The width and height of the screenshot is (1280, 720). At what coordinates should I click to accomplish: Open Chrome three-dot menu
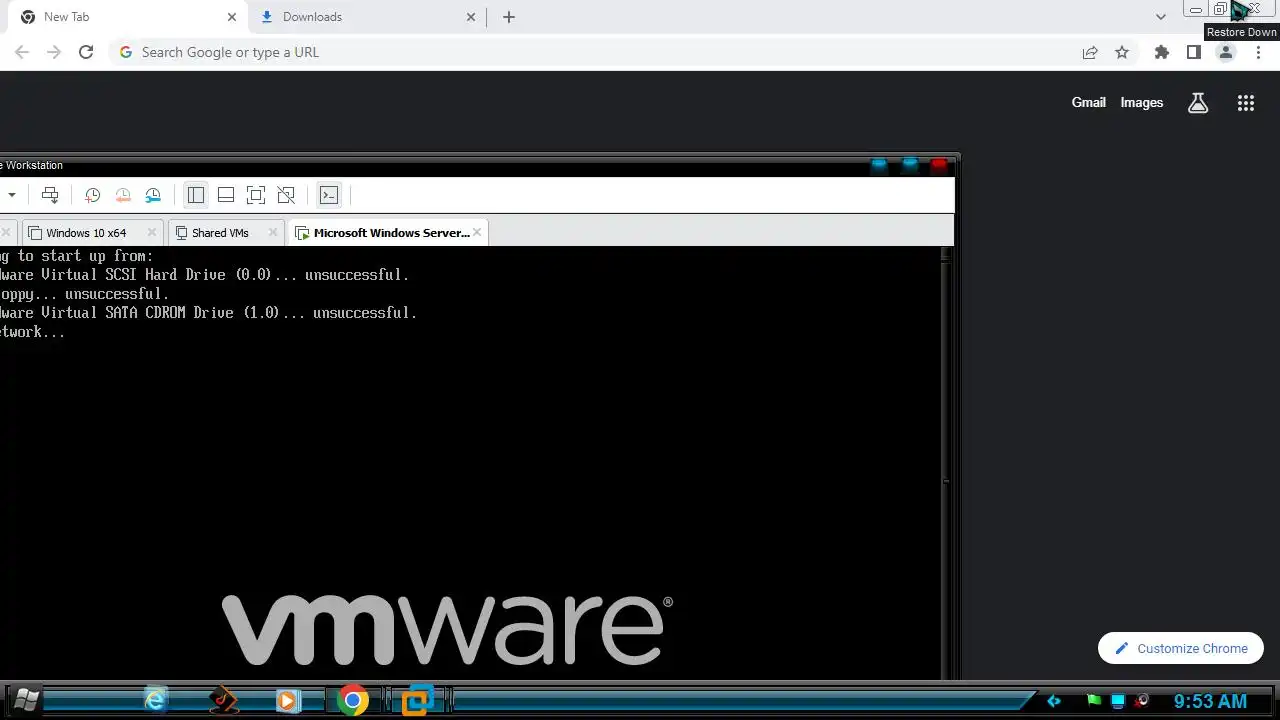point(1258,52)
